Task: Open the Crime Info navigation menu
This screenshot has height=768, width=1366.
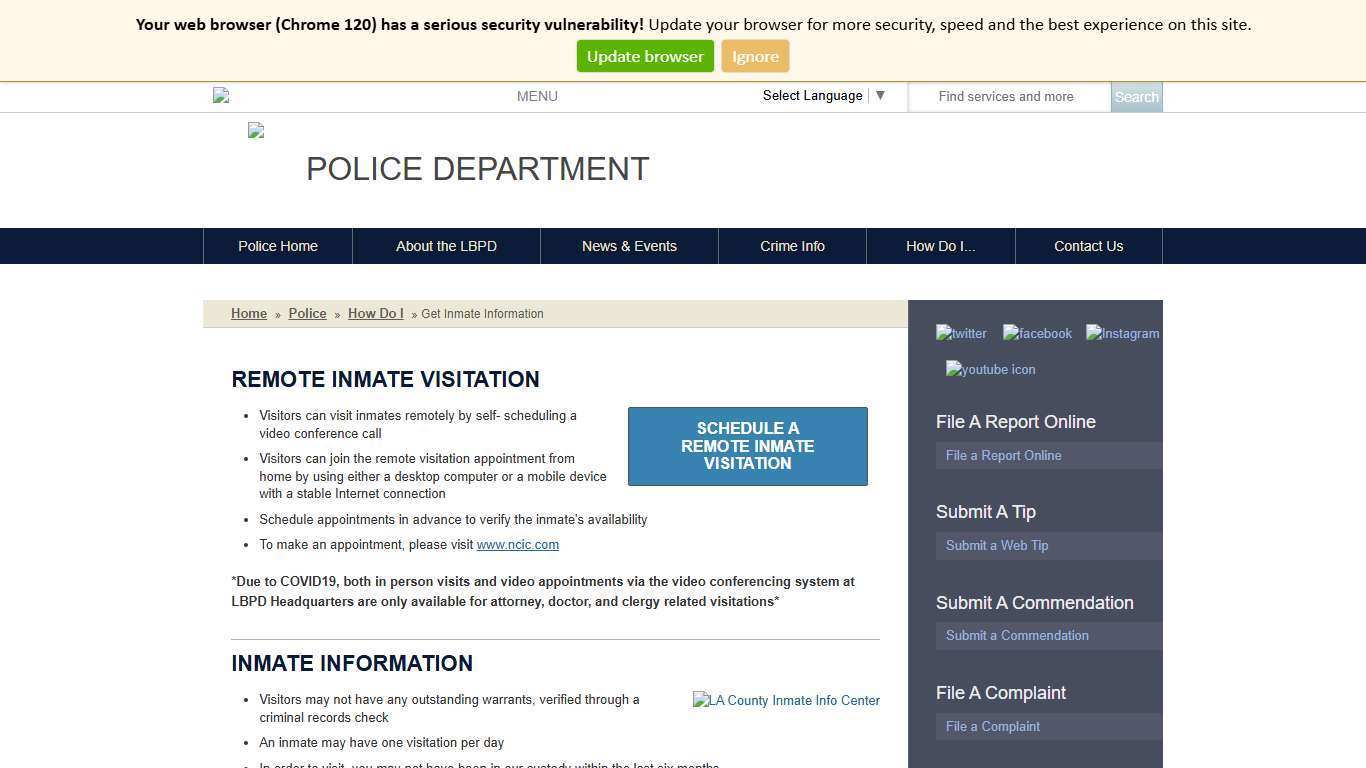Action: (792, 246)
